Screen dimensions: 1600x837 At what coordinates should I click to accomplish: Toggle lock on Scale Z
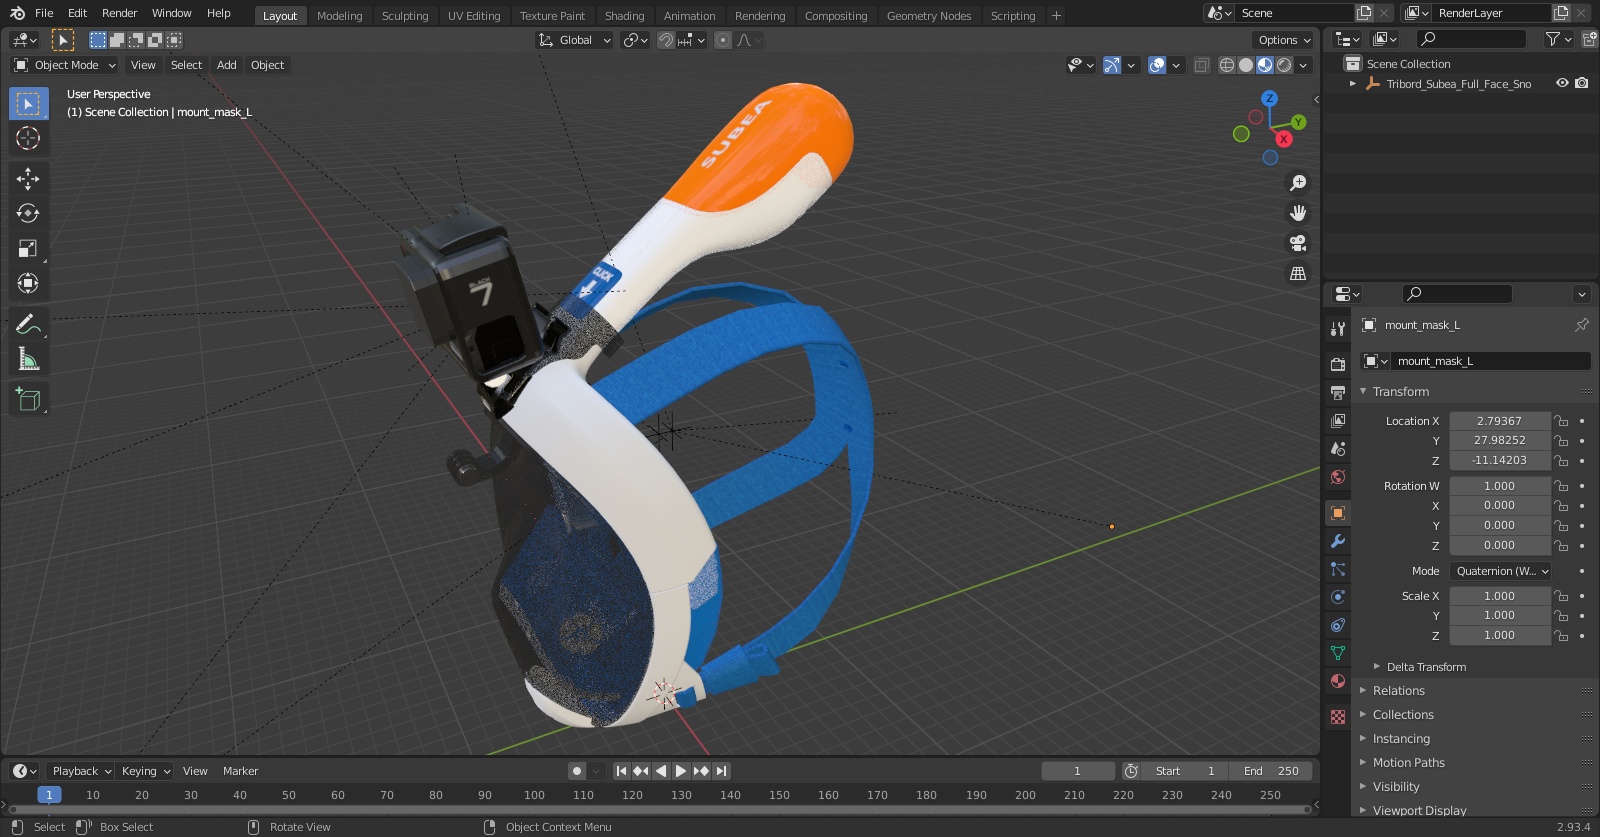1561,635
